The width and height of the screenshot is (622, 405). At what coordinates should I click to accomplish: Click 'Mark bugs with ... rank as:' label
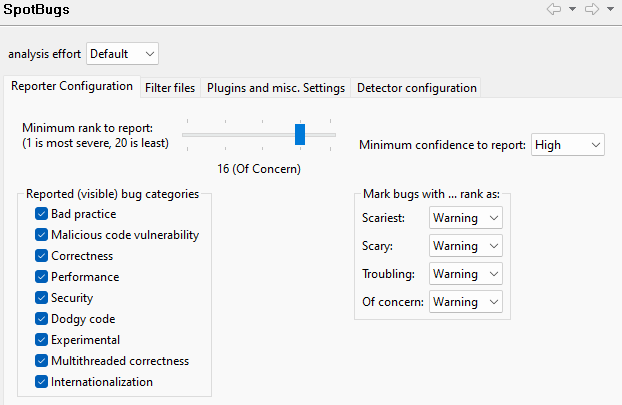click(431, 194)
